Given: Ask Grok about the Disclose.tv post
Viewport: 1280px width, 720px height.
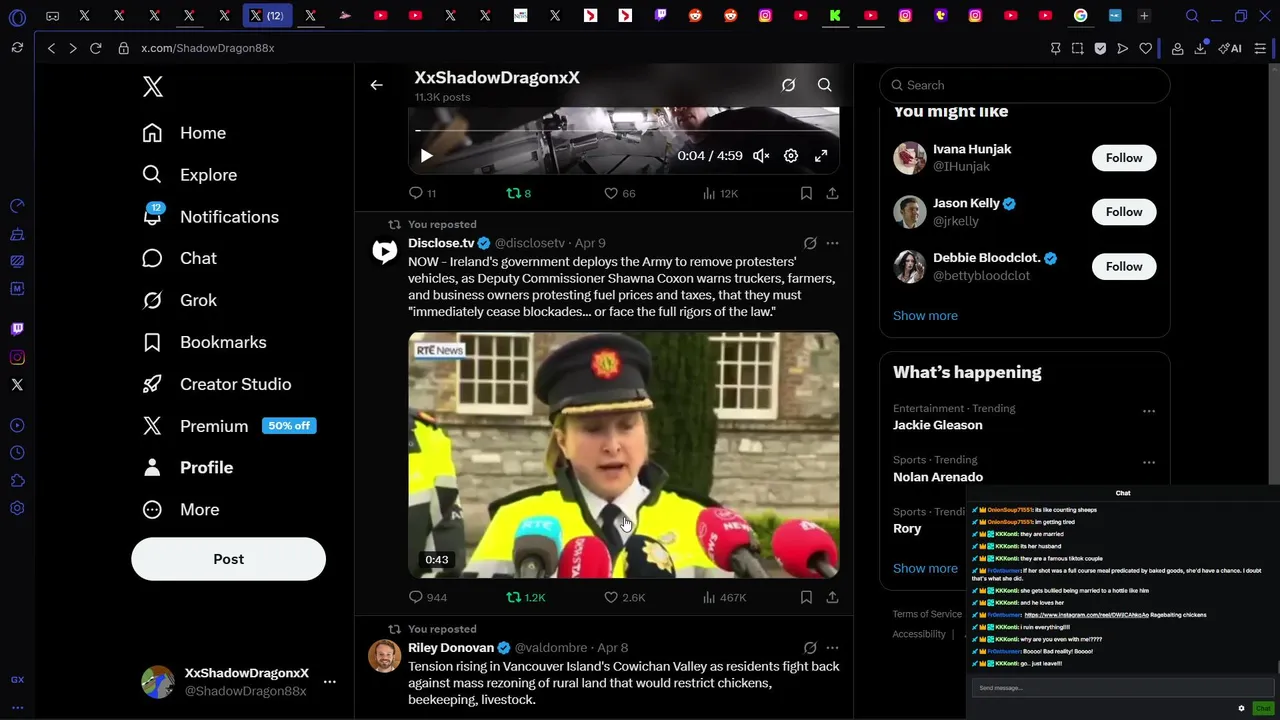Looking at the screenshot, I should 810,243.
